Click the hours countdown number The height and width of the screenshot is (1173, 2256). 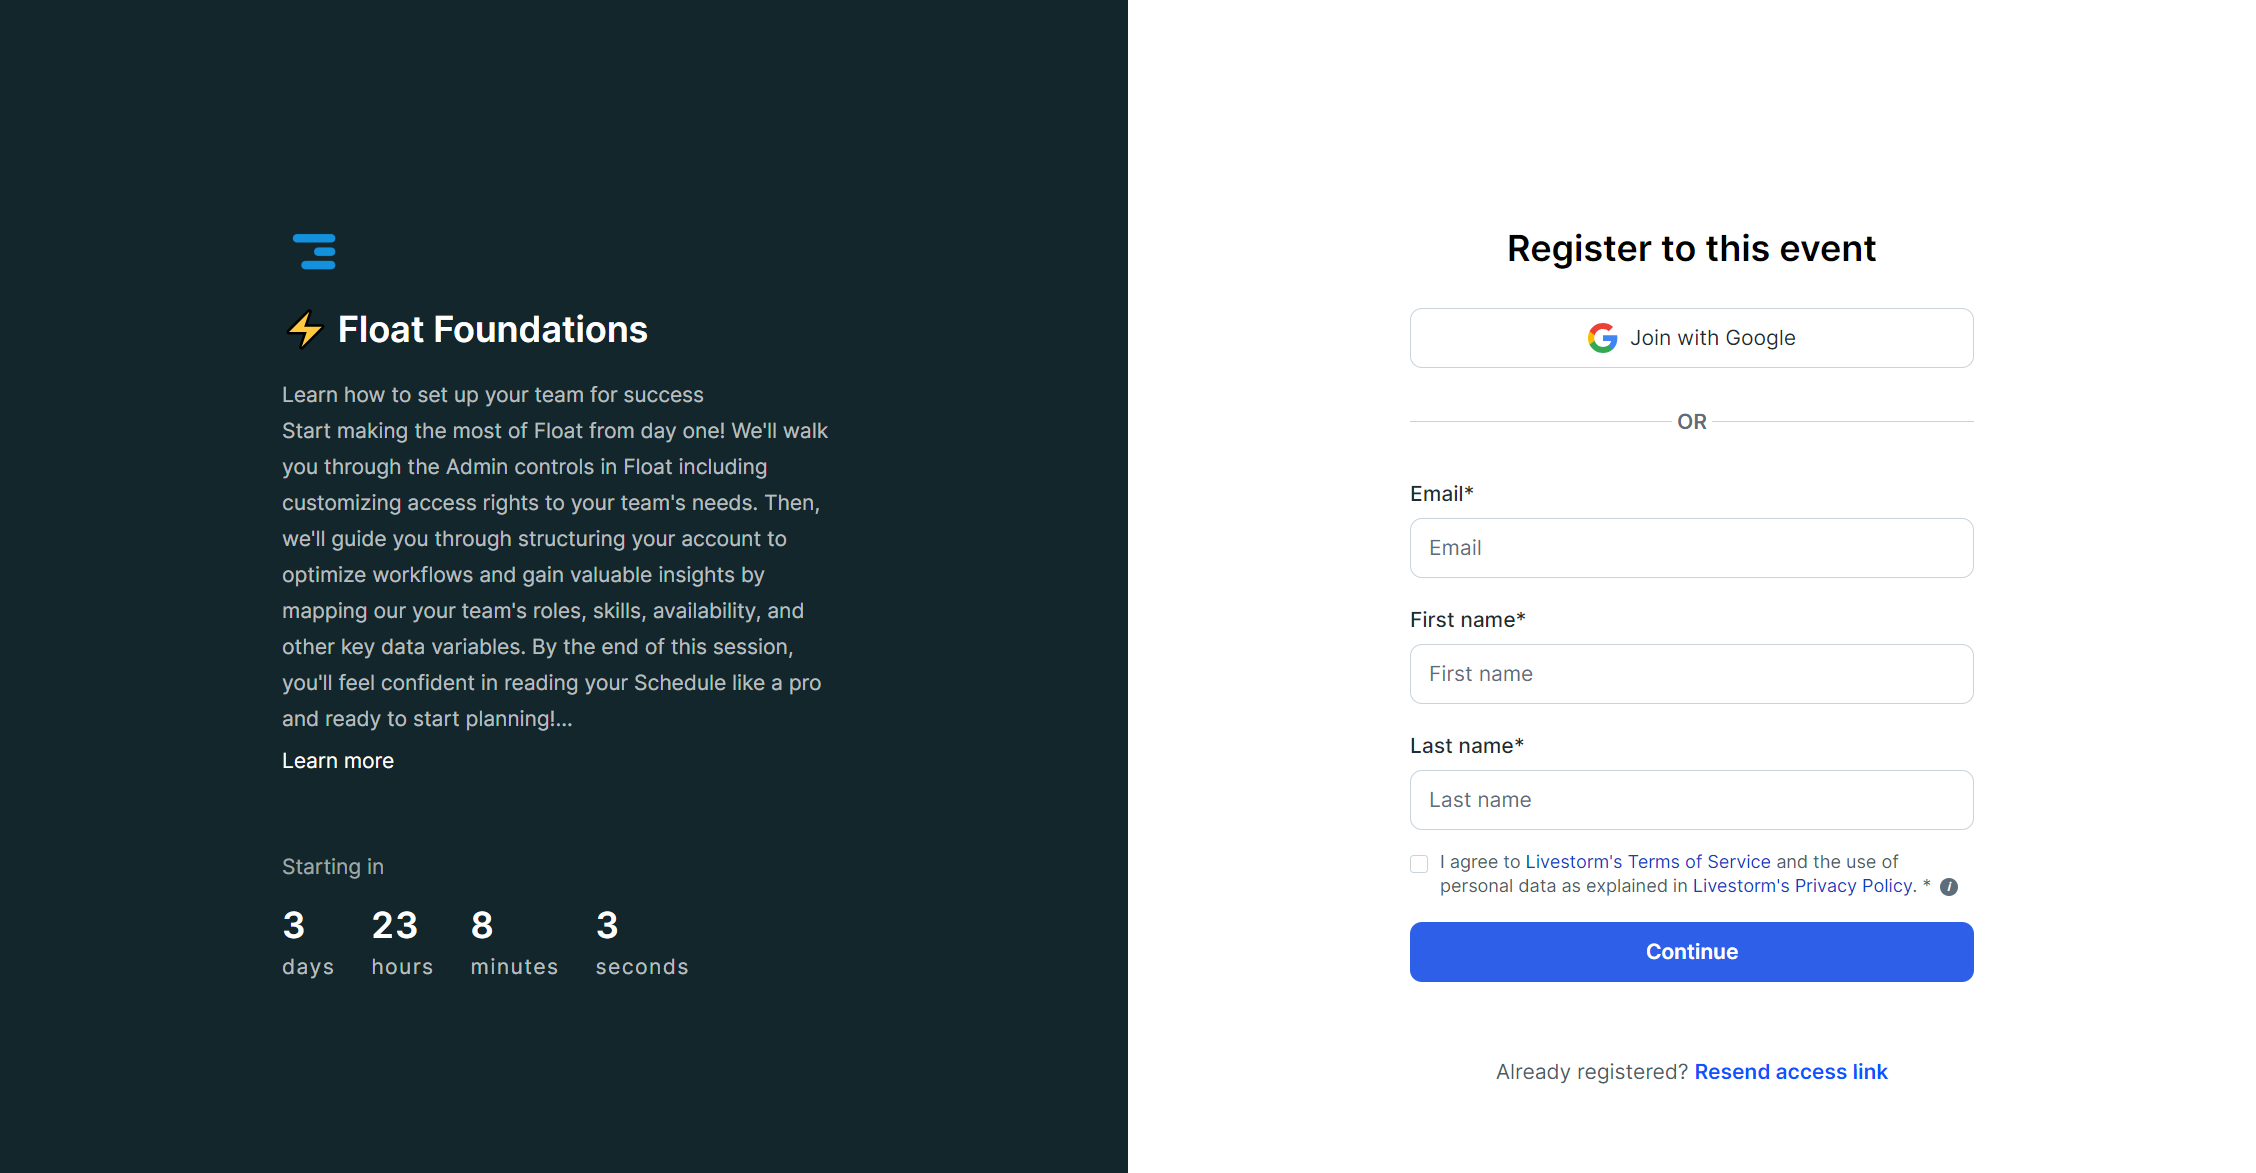pos(395,926)
